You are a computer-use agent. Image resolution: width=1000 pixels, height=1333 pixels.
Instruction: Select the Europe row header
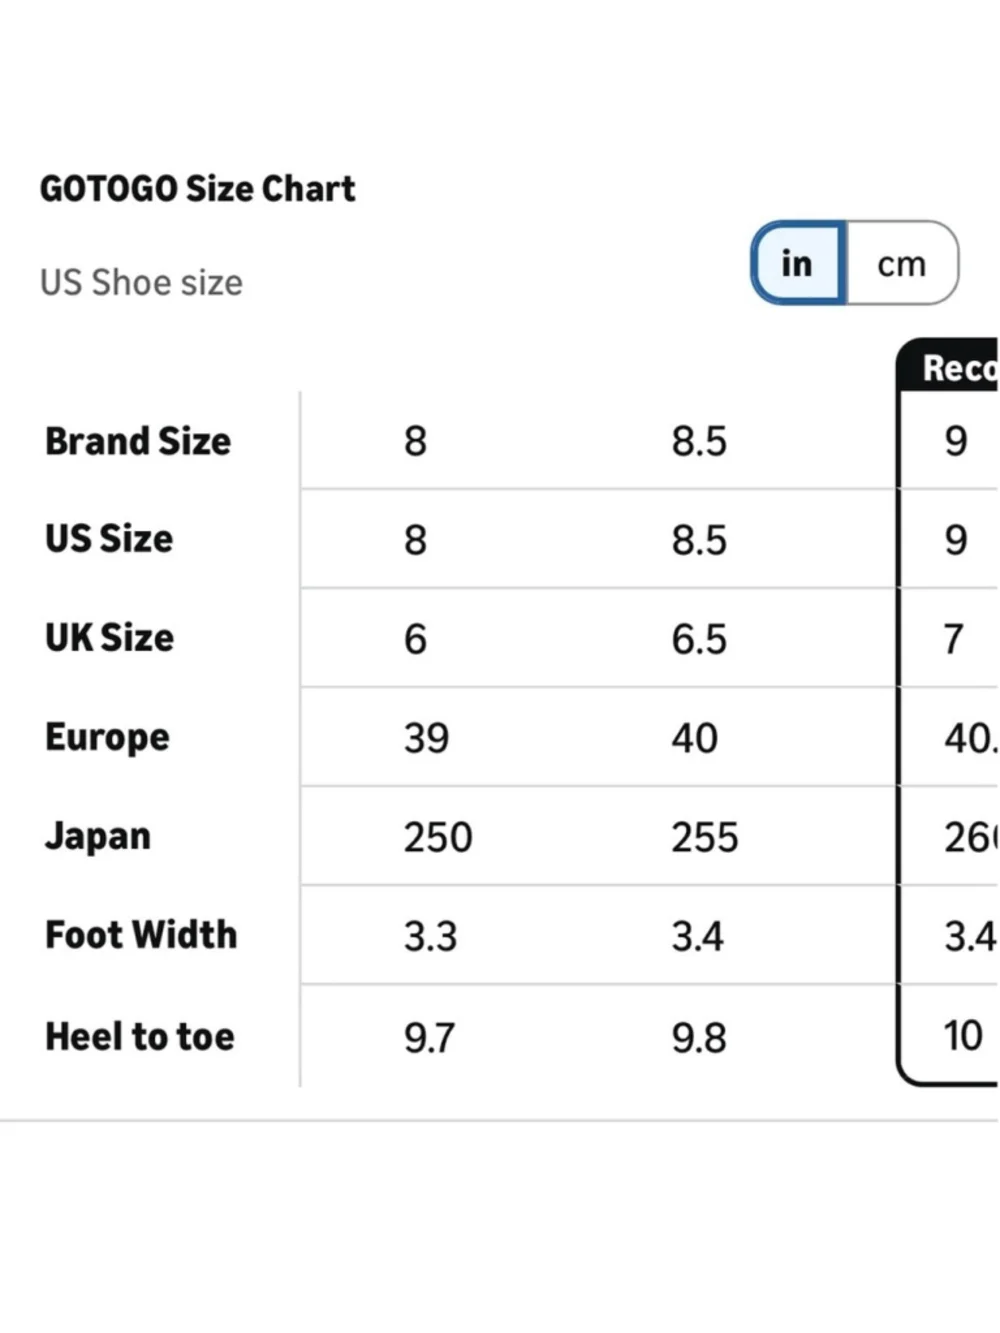click(x=107, y=738)
